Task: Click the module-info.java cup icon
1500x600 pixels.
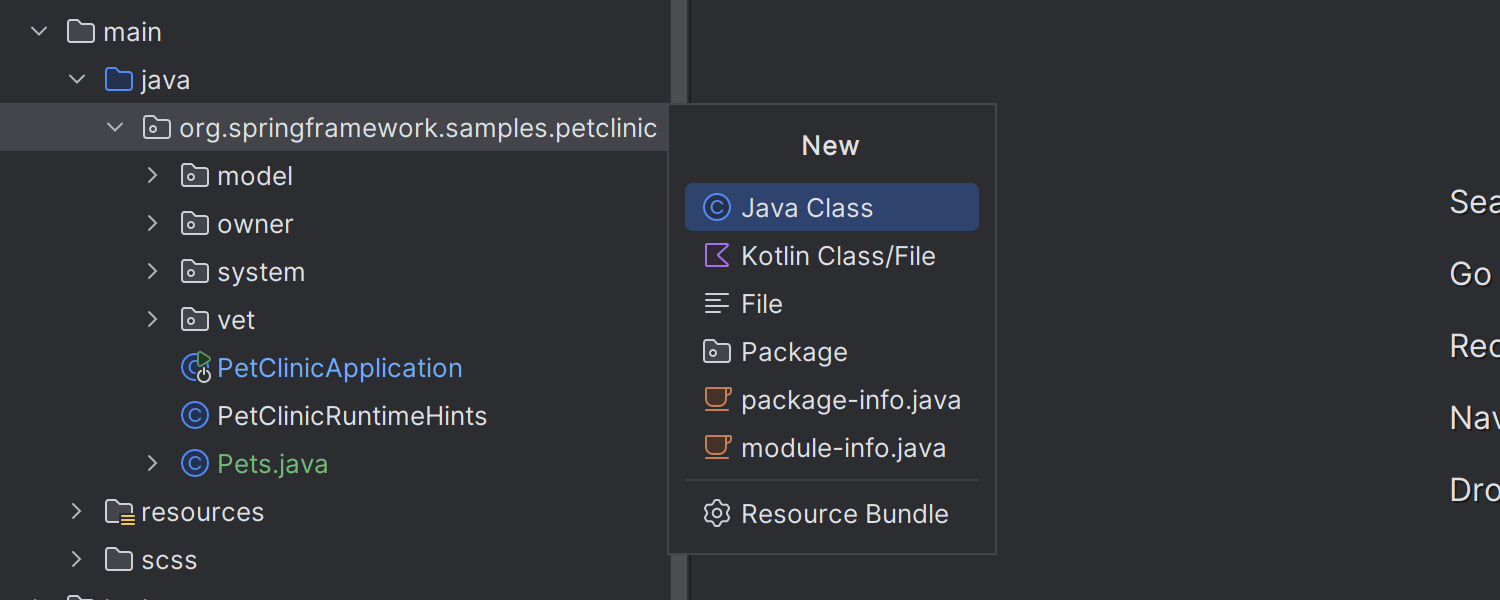Action: pyautogui.click(x=717, y=447)
